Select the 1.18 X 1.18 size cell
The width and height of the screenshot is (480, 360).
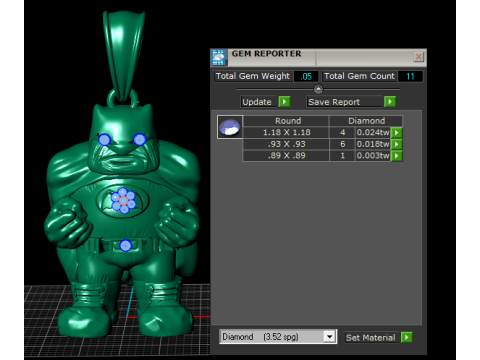click(x=286, y=132)
